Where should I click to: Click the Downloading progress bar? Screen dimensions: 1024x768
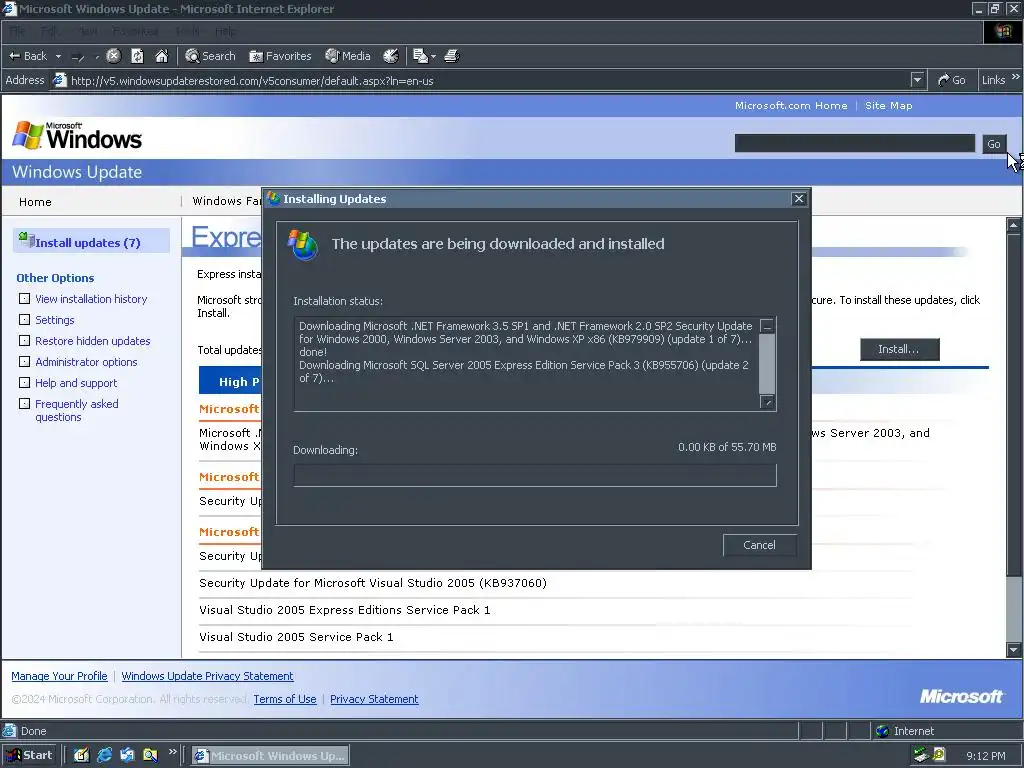pyautogui.click(x=535, y=475)
